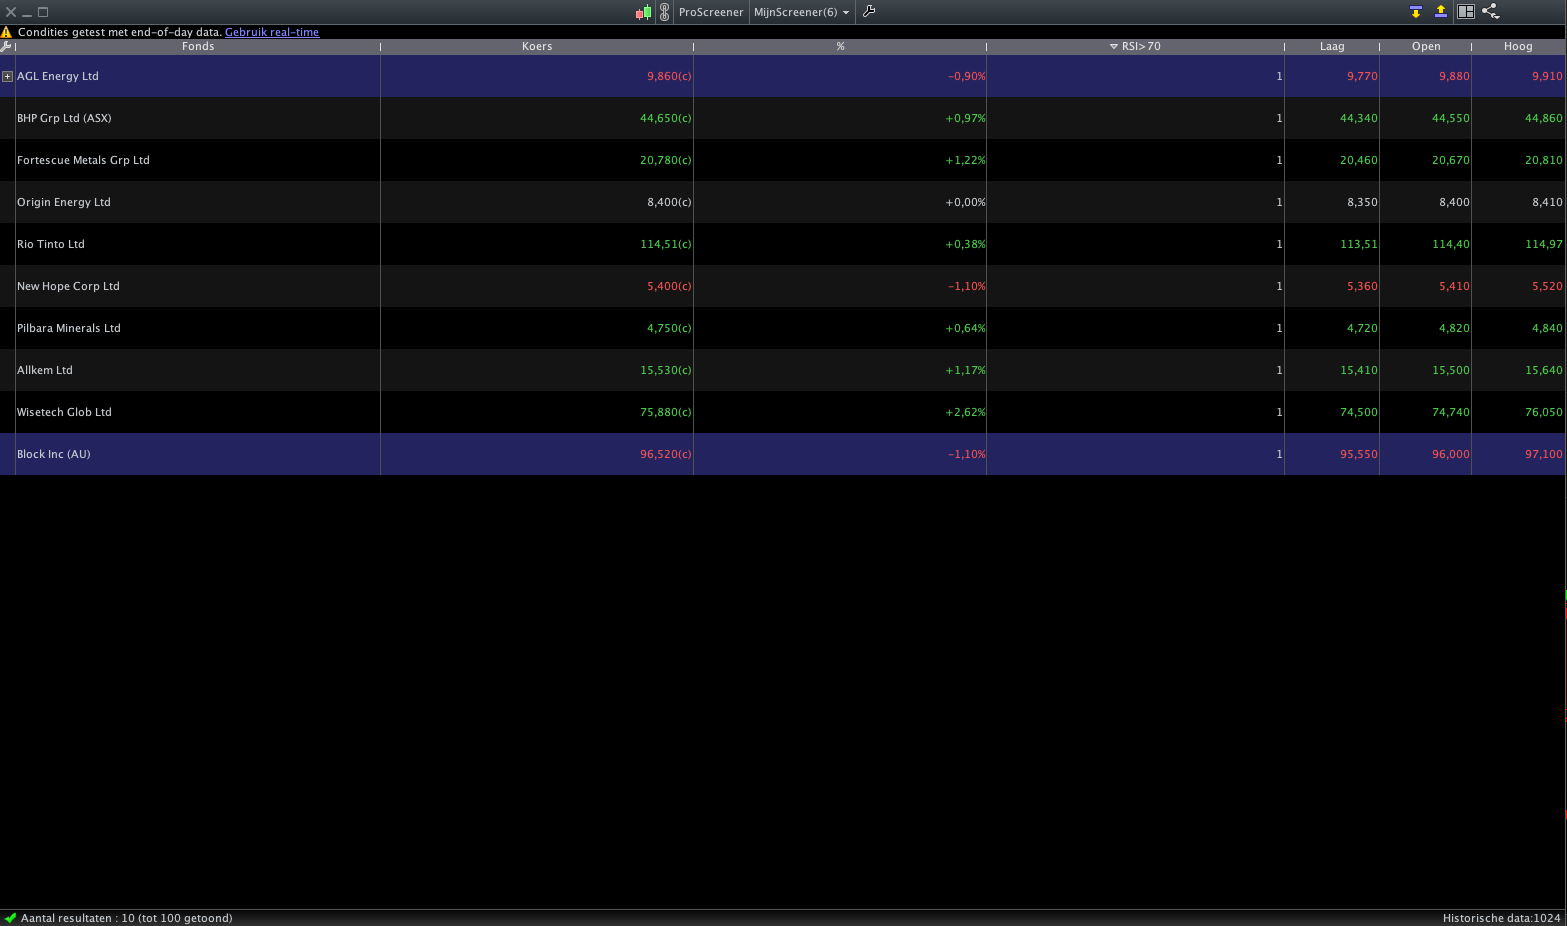Click the Laag value 113,51
Screen dimensions: 1567x926
(x=1359, y=244)
